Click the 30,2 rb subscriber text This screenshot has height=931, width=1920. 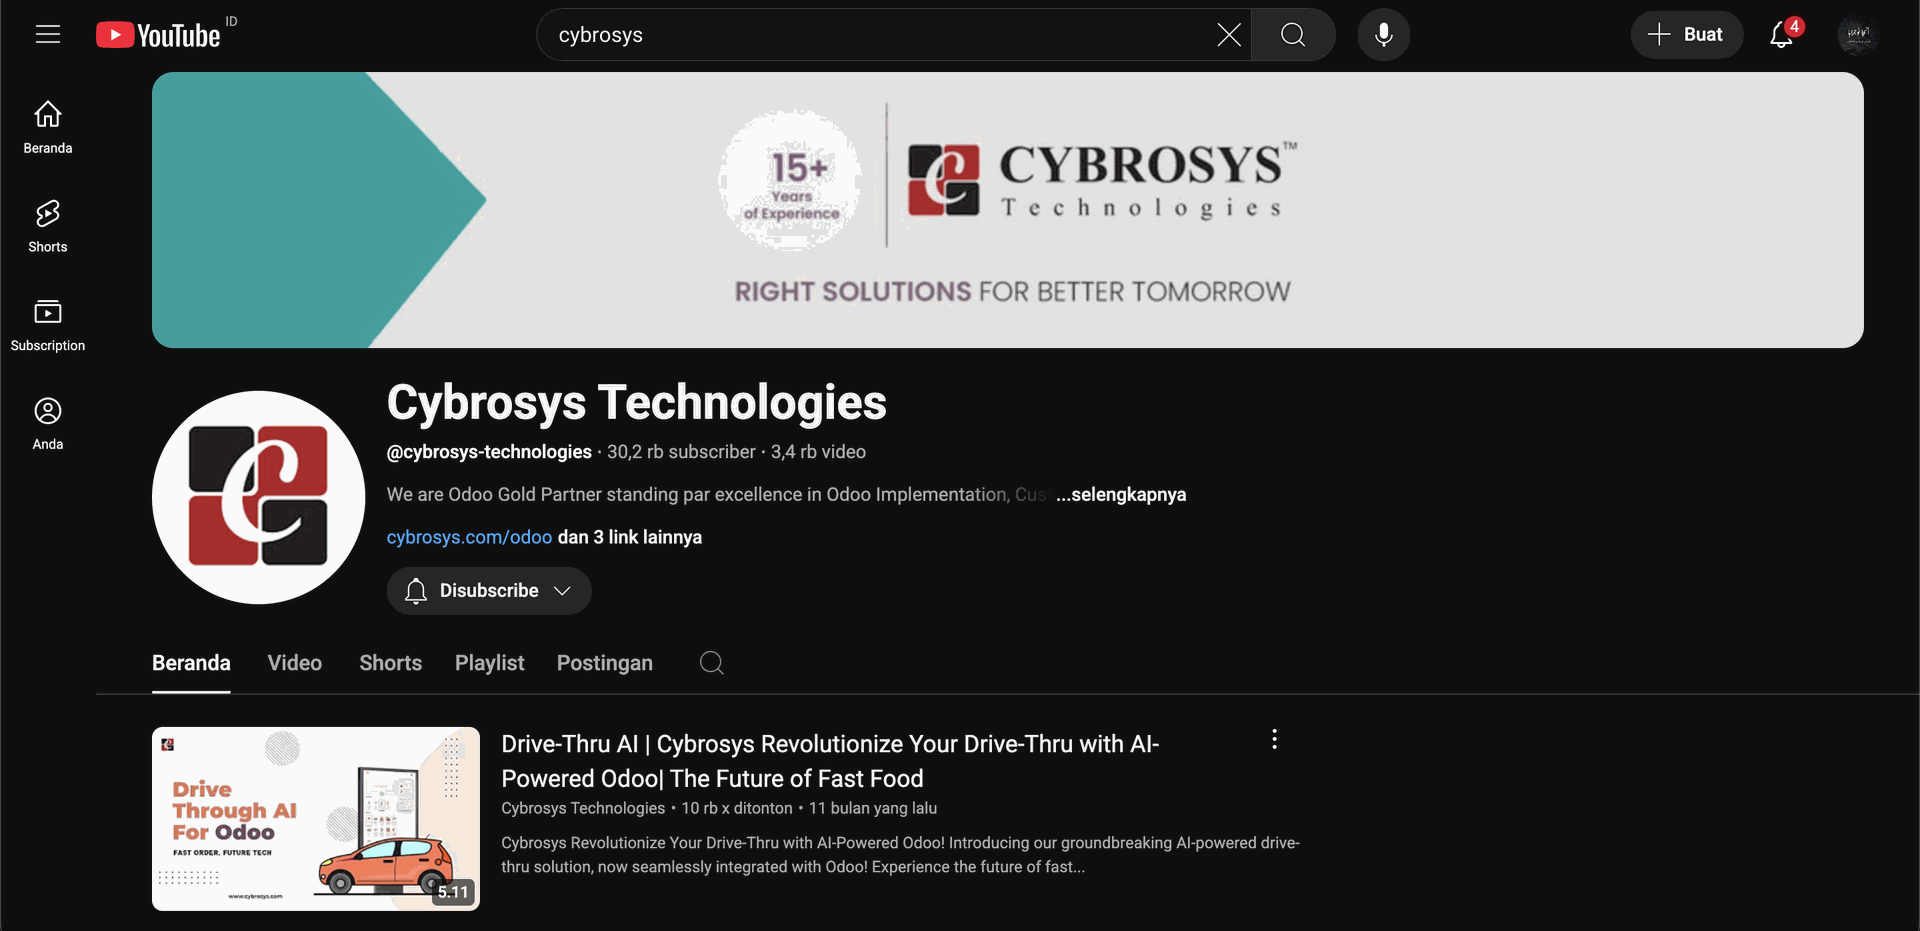point(681,452)
